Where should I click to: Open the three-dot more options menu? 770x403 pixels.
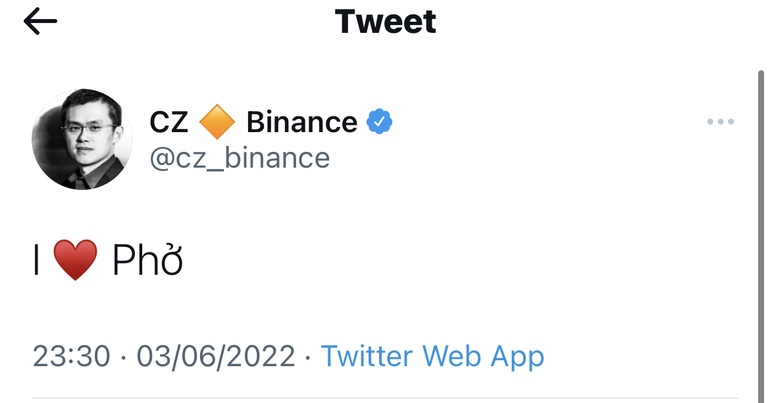[720, 121]
